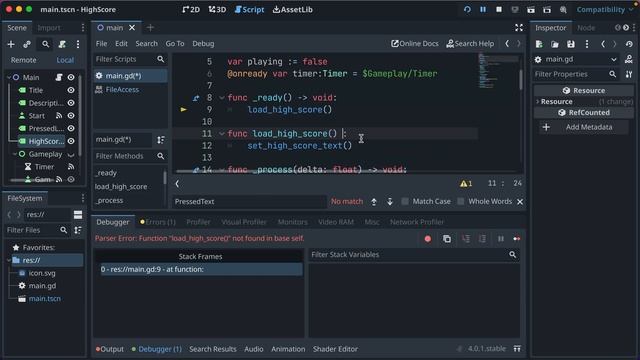Screen dimensions: 640x360
Task: Open the Go To menu
Action: [175, 44]
